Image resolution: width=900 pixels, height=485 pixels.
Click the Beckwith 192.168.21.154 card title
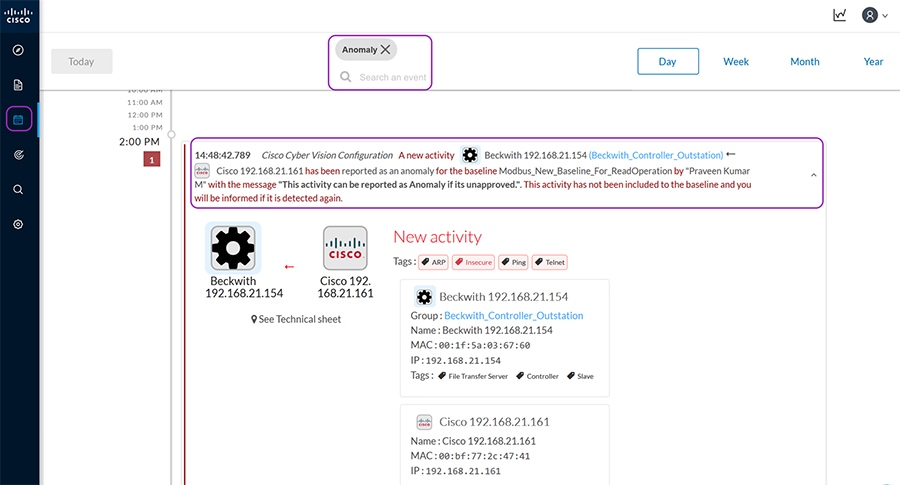503,297
